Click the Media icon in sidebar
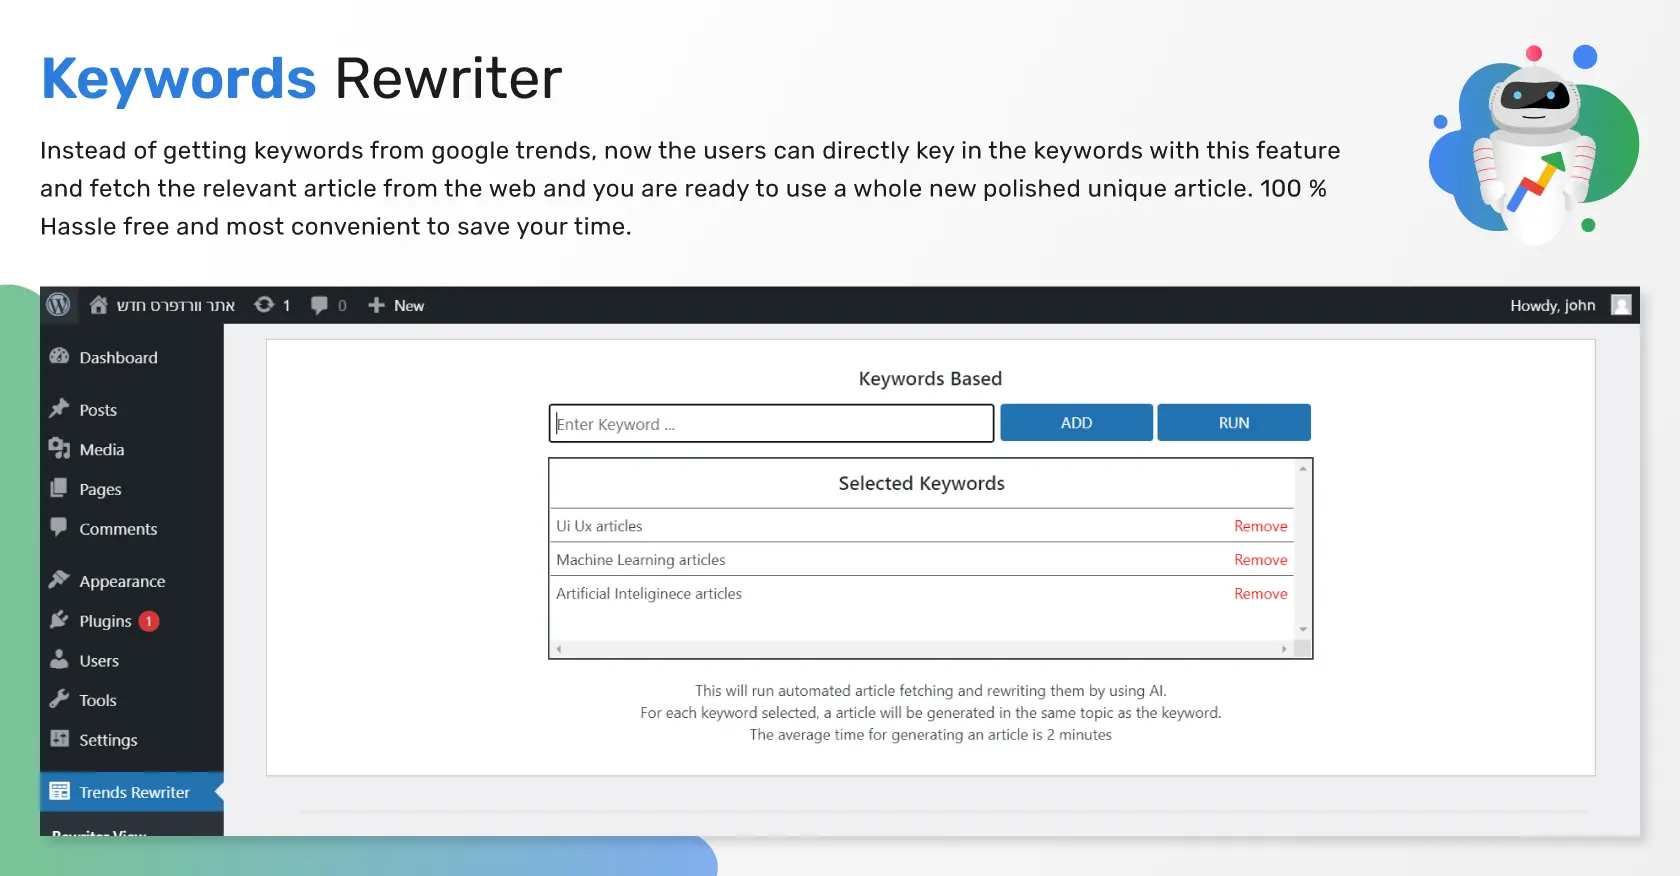 click(x=59, y=449)
